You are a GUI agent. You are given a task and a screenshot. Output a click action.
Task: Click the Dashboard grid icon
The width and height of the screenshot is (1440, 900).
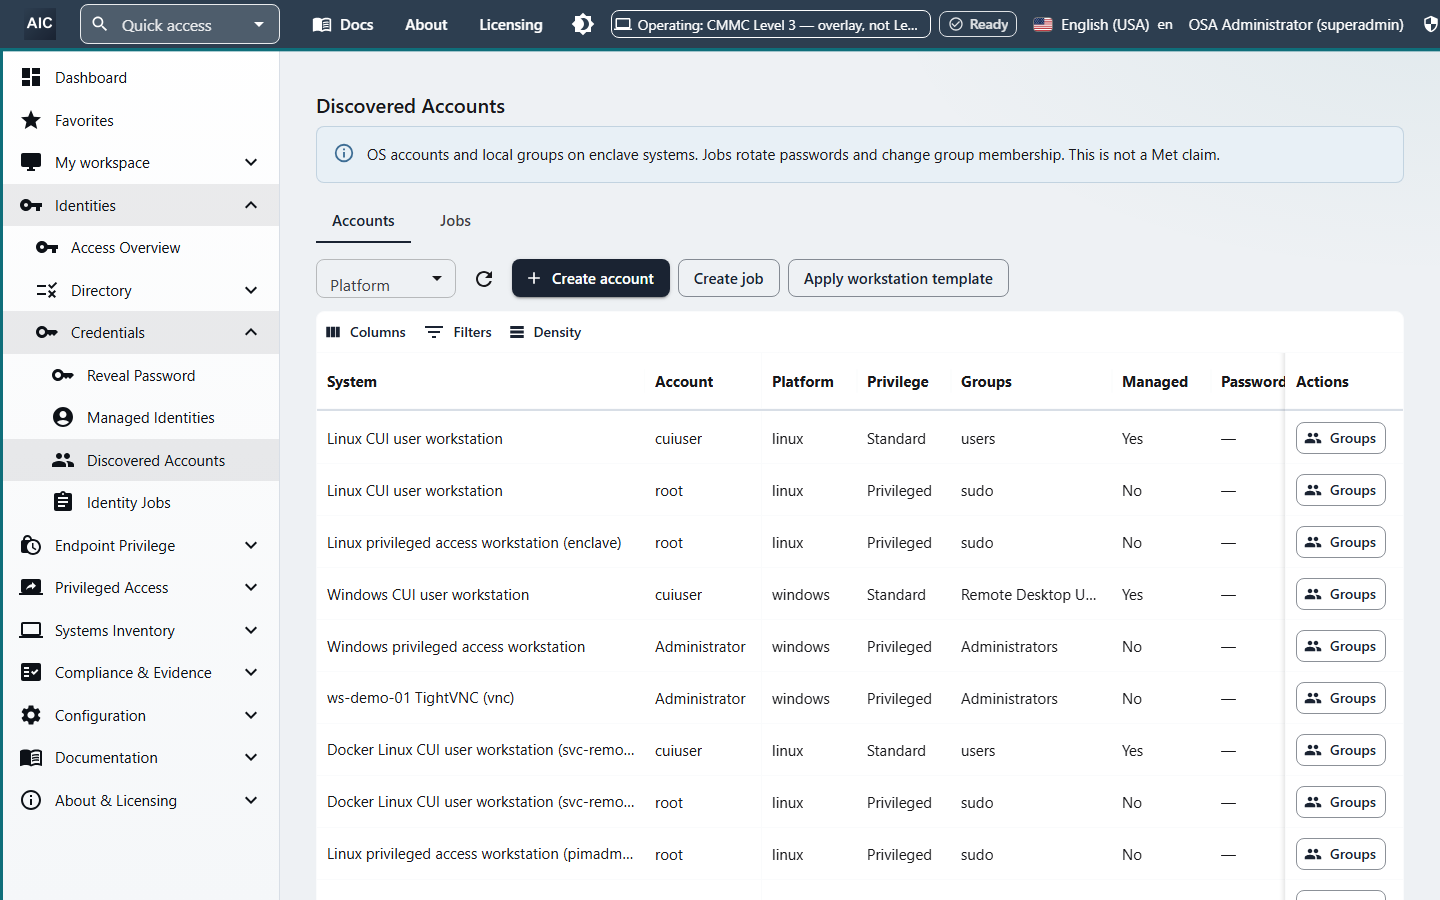point(31,77)
